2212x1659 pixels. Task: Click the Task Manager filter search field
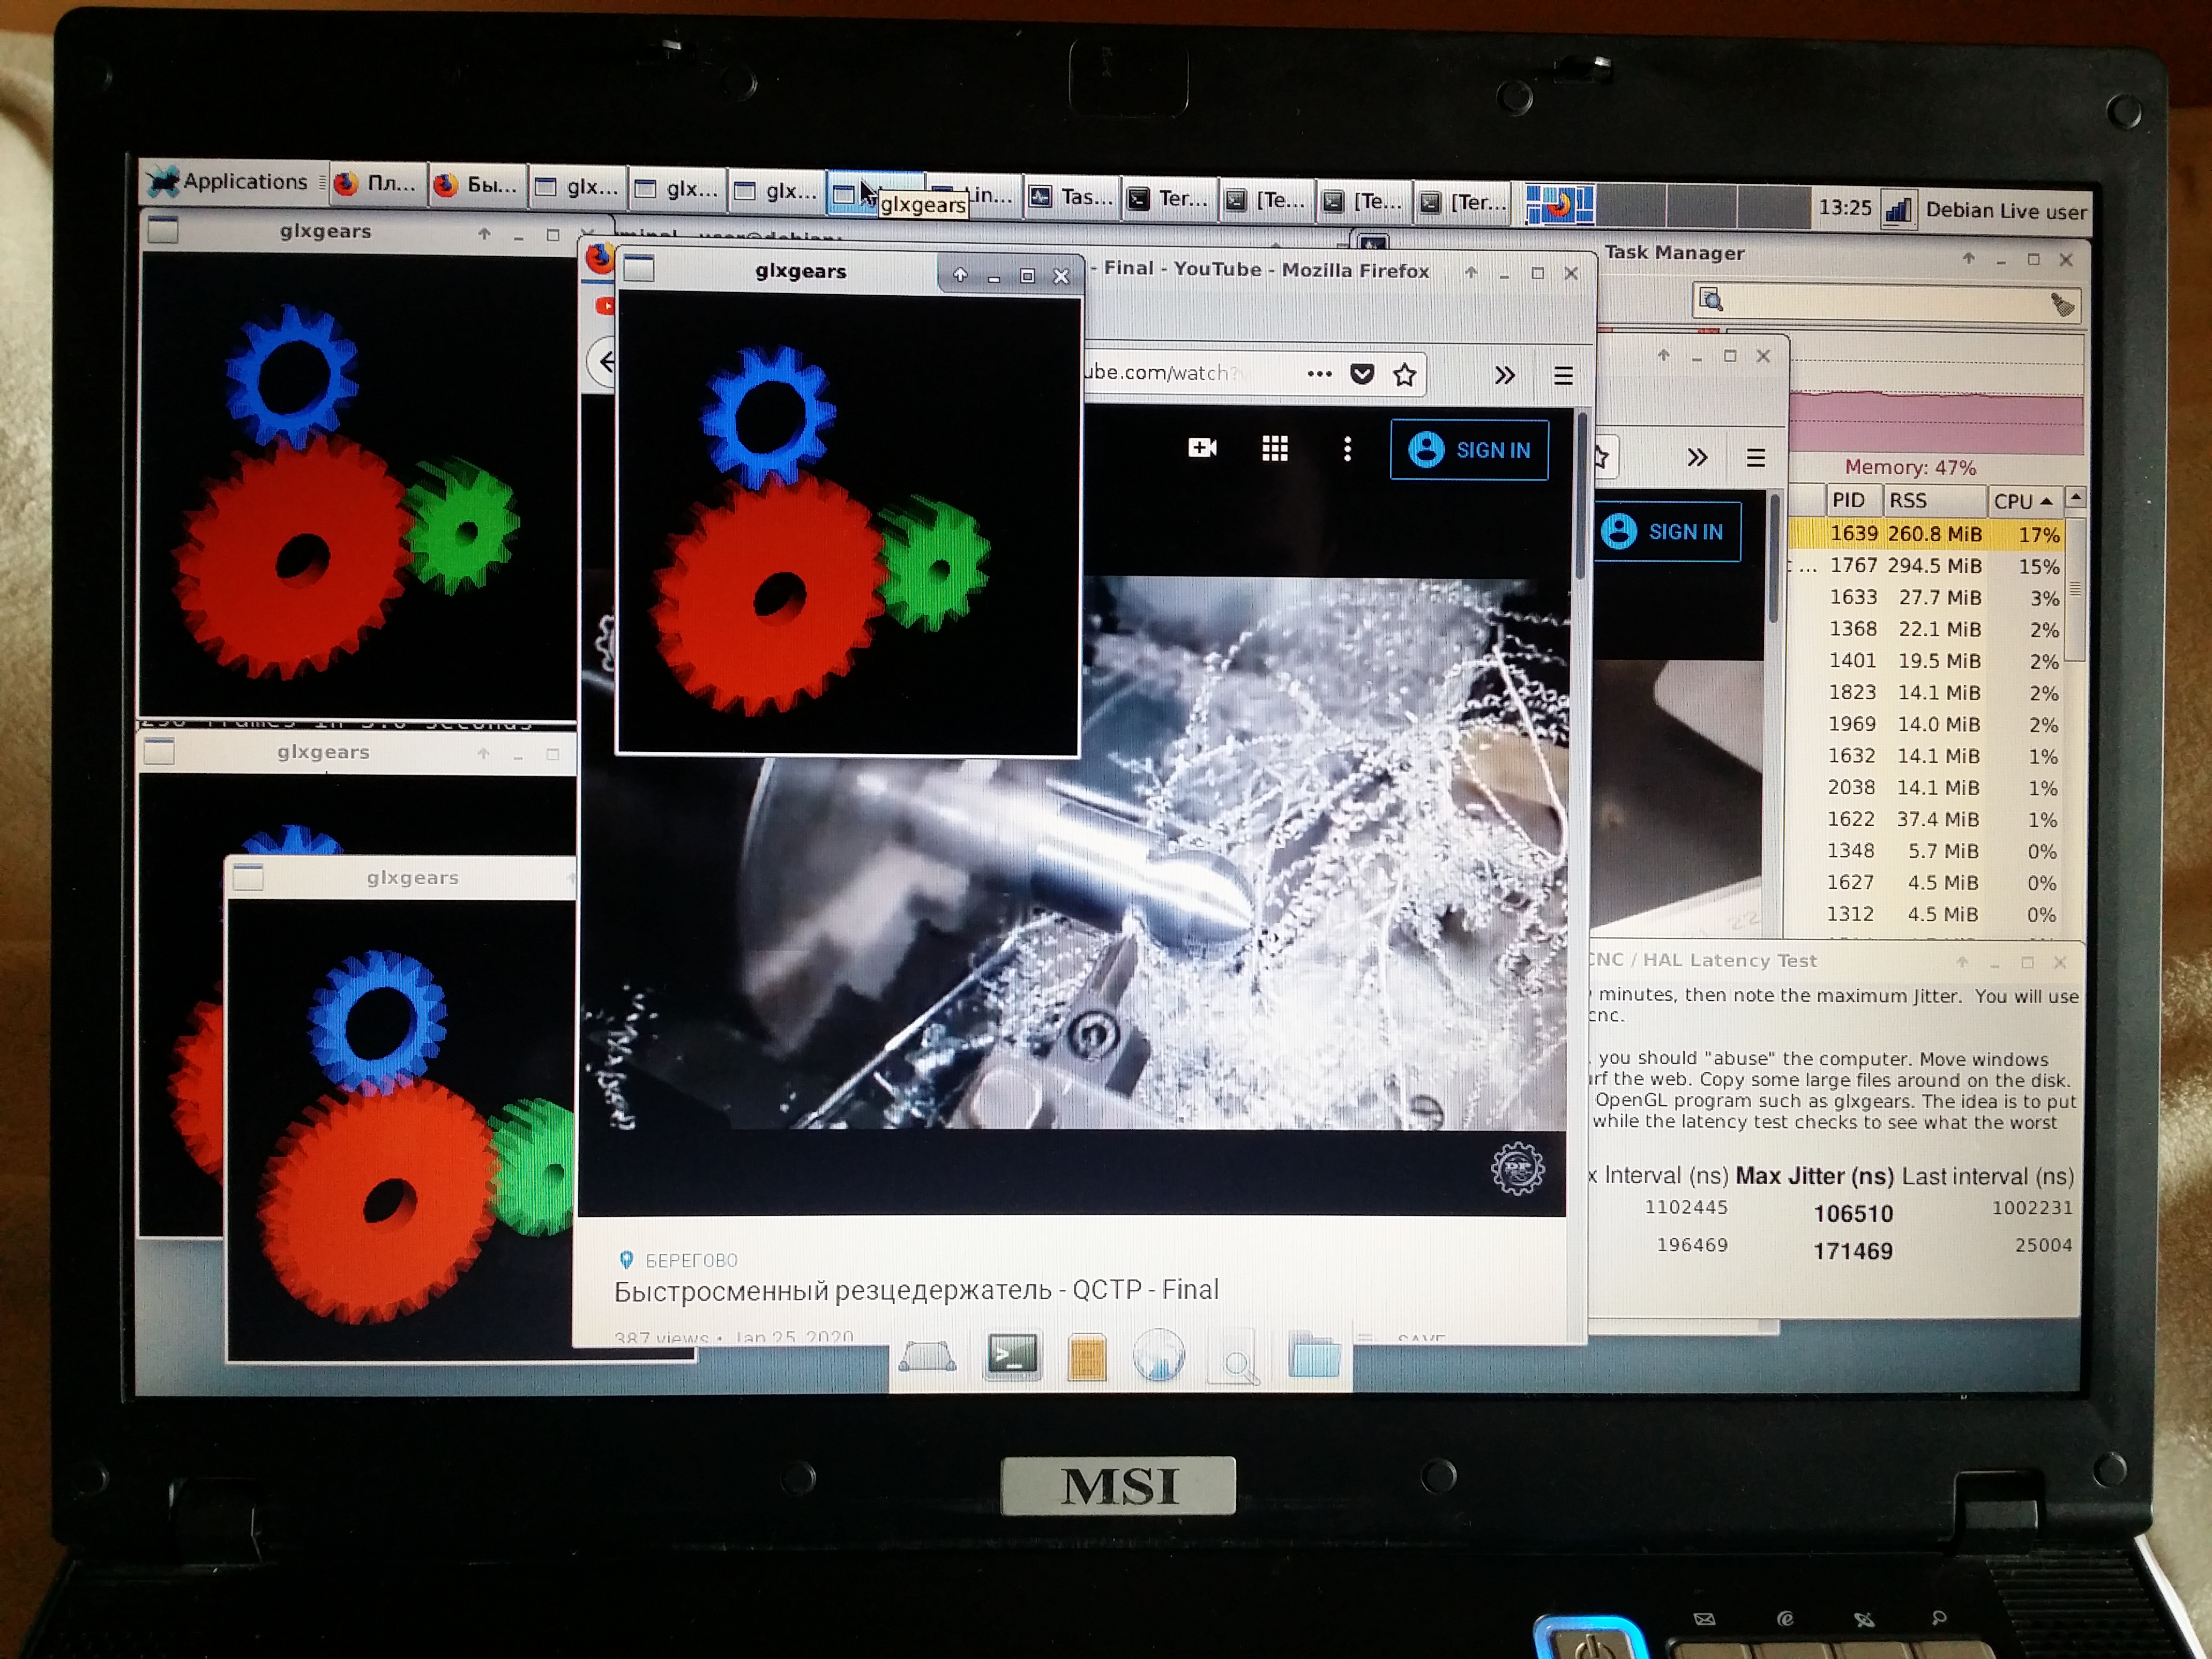pos(1880,301)
